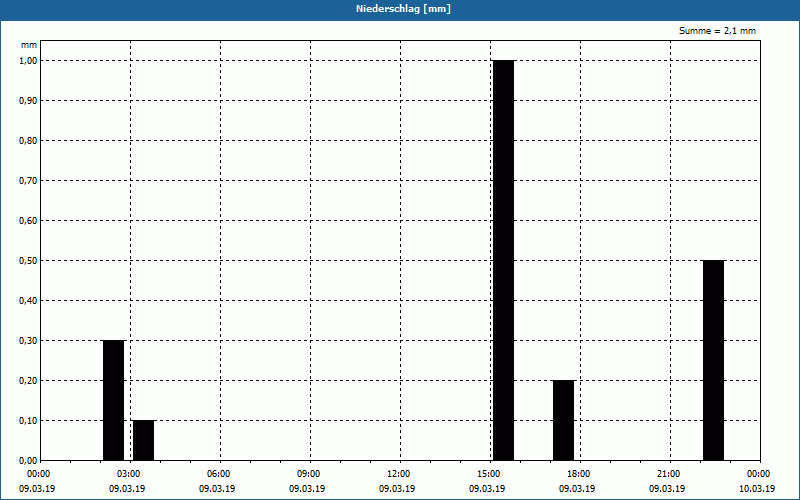Viewport: 800px width, 500px height.
Task: Click the 0,10 y-axis label
Action: [28, 421]
